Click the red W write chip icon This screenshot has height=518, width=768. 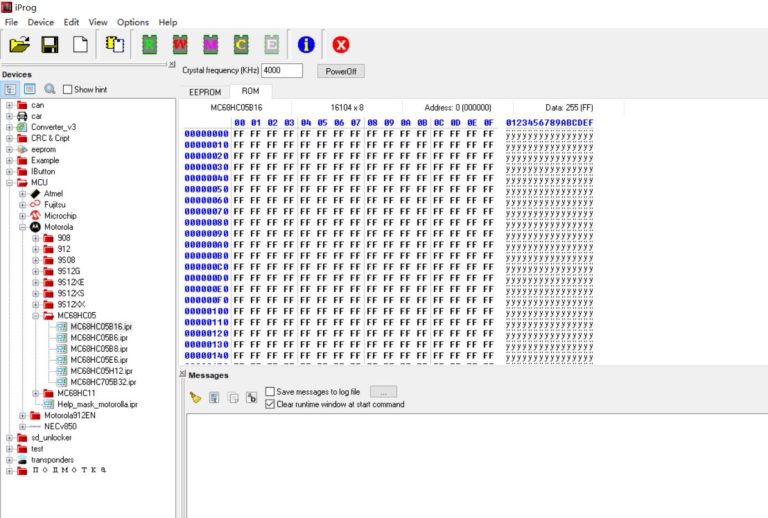pos(180,45)
